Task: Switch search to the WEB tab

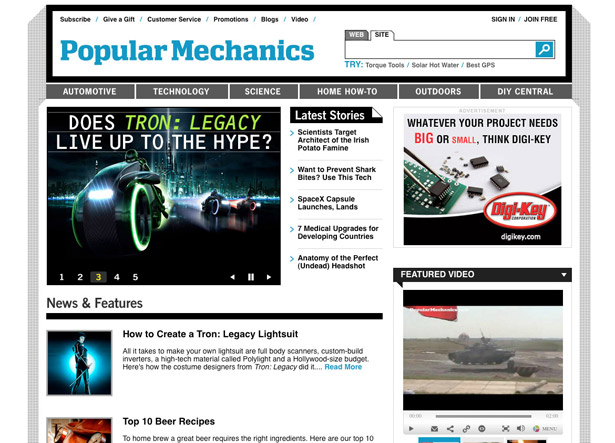Action: click(x=356, y=35)
